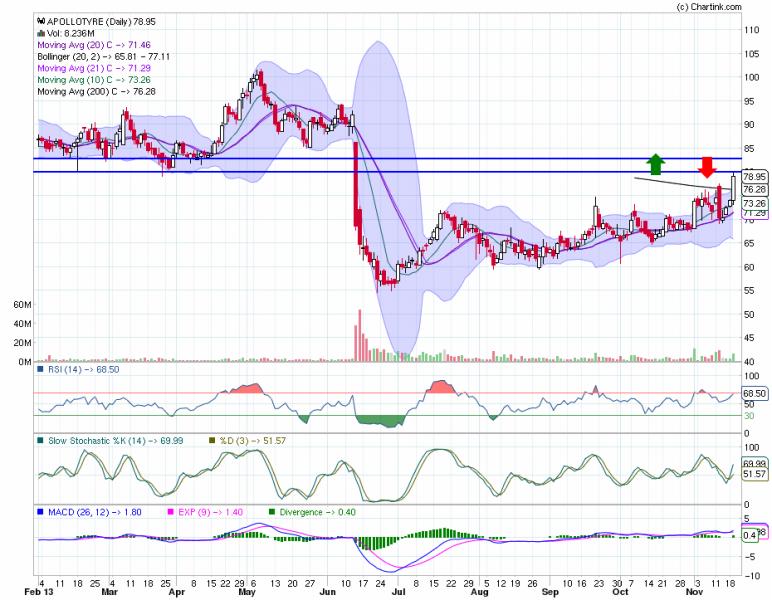Click the 20M volume axis label
Viewport: 772px width, 600px height.
pyautogui.click(x=23, y=343)
